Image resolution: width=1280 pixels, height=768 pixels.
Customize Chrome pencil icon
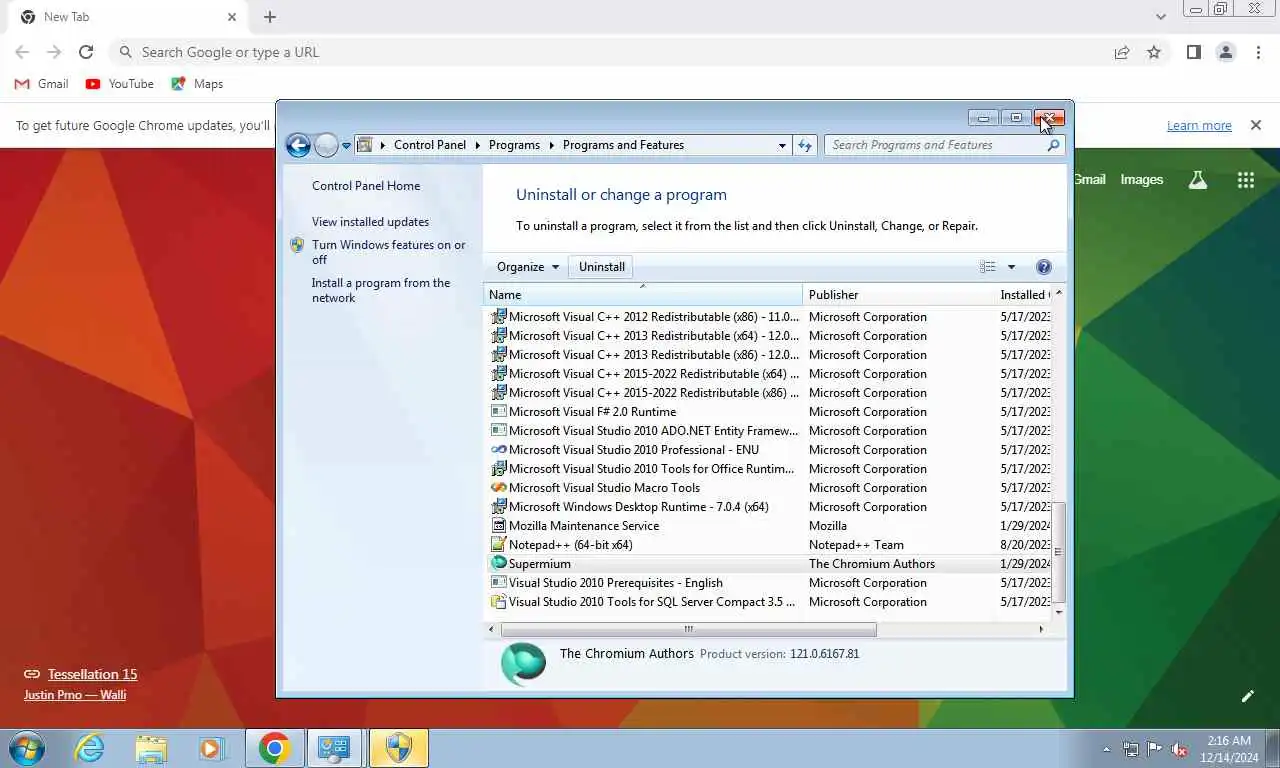[x=1248, y=696]
